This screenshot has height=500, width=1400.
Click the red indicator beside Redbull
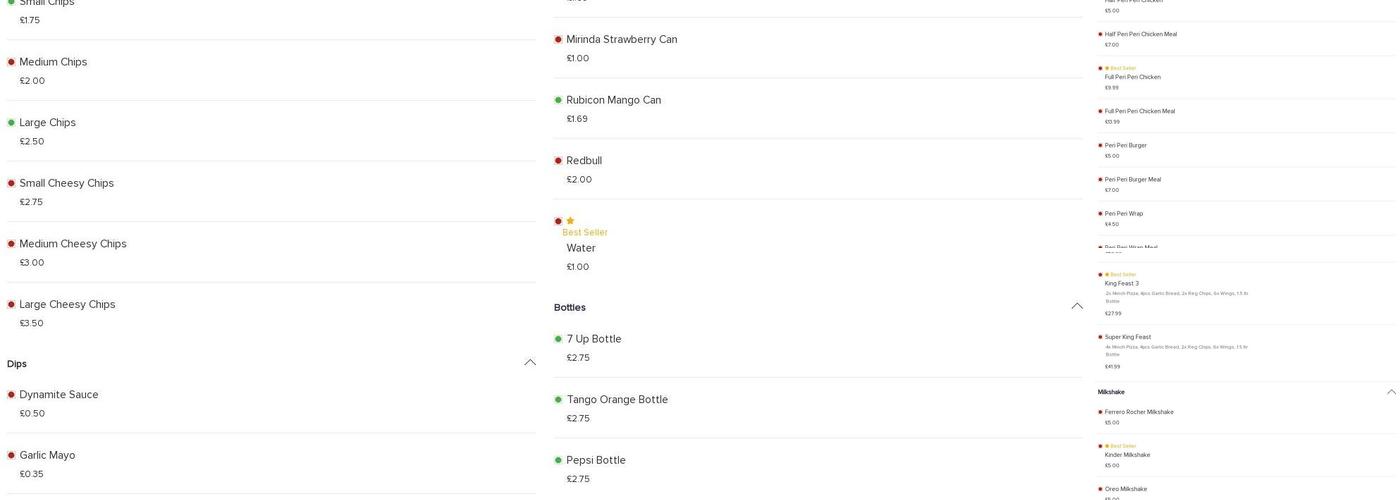click(x=558, y=161)
